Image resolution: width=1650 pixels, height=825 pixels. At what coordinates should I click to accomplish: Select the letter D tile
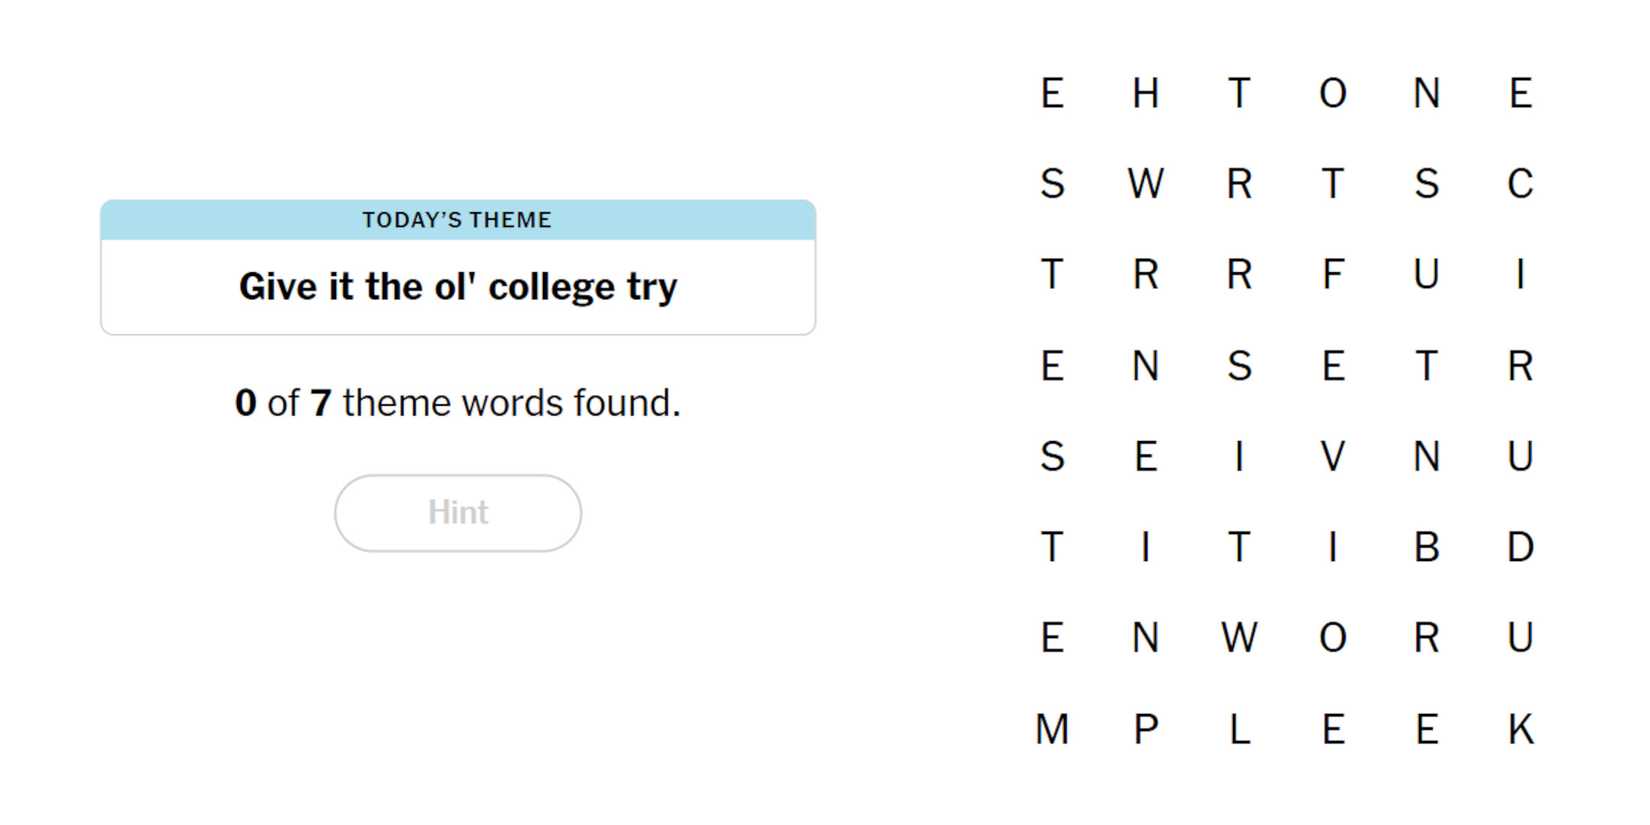[x=1520, y=547]
